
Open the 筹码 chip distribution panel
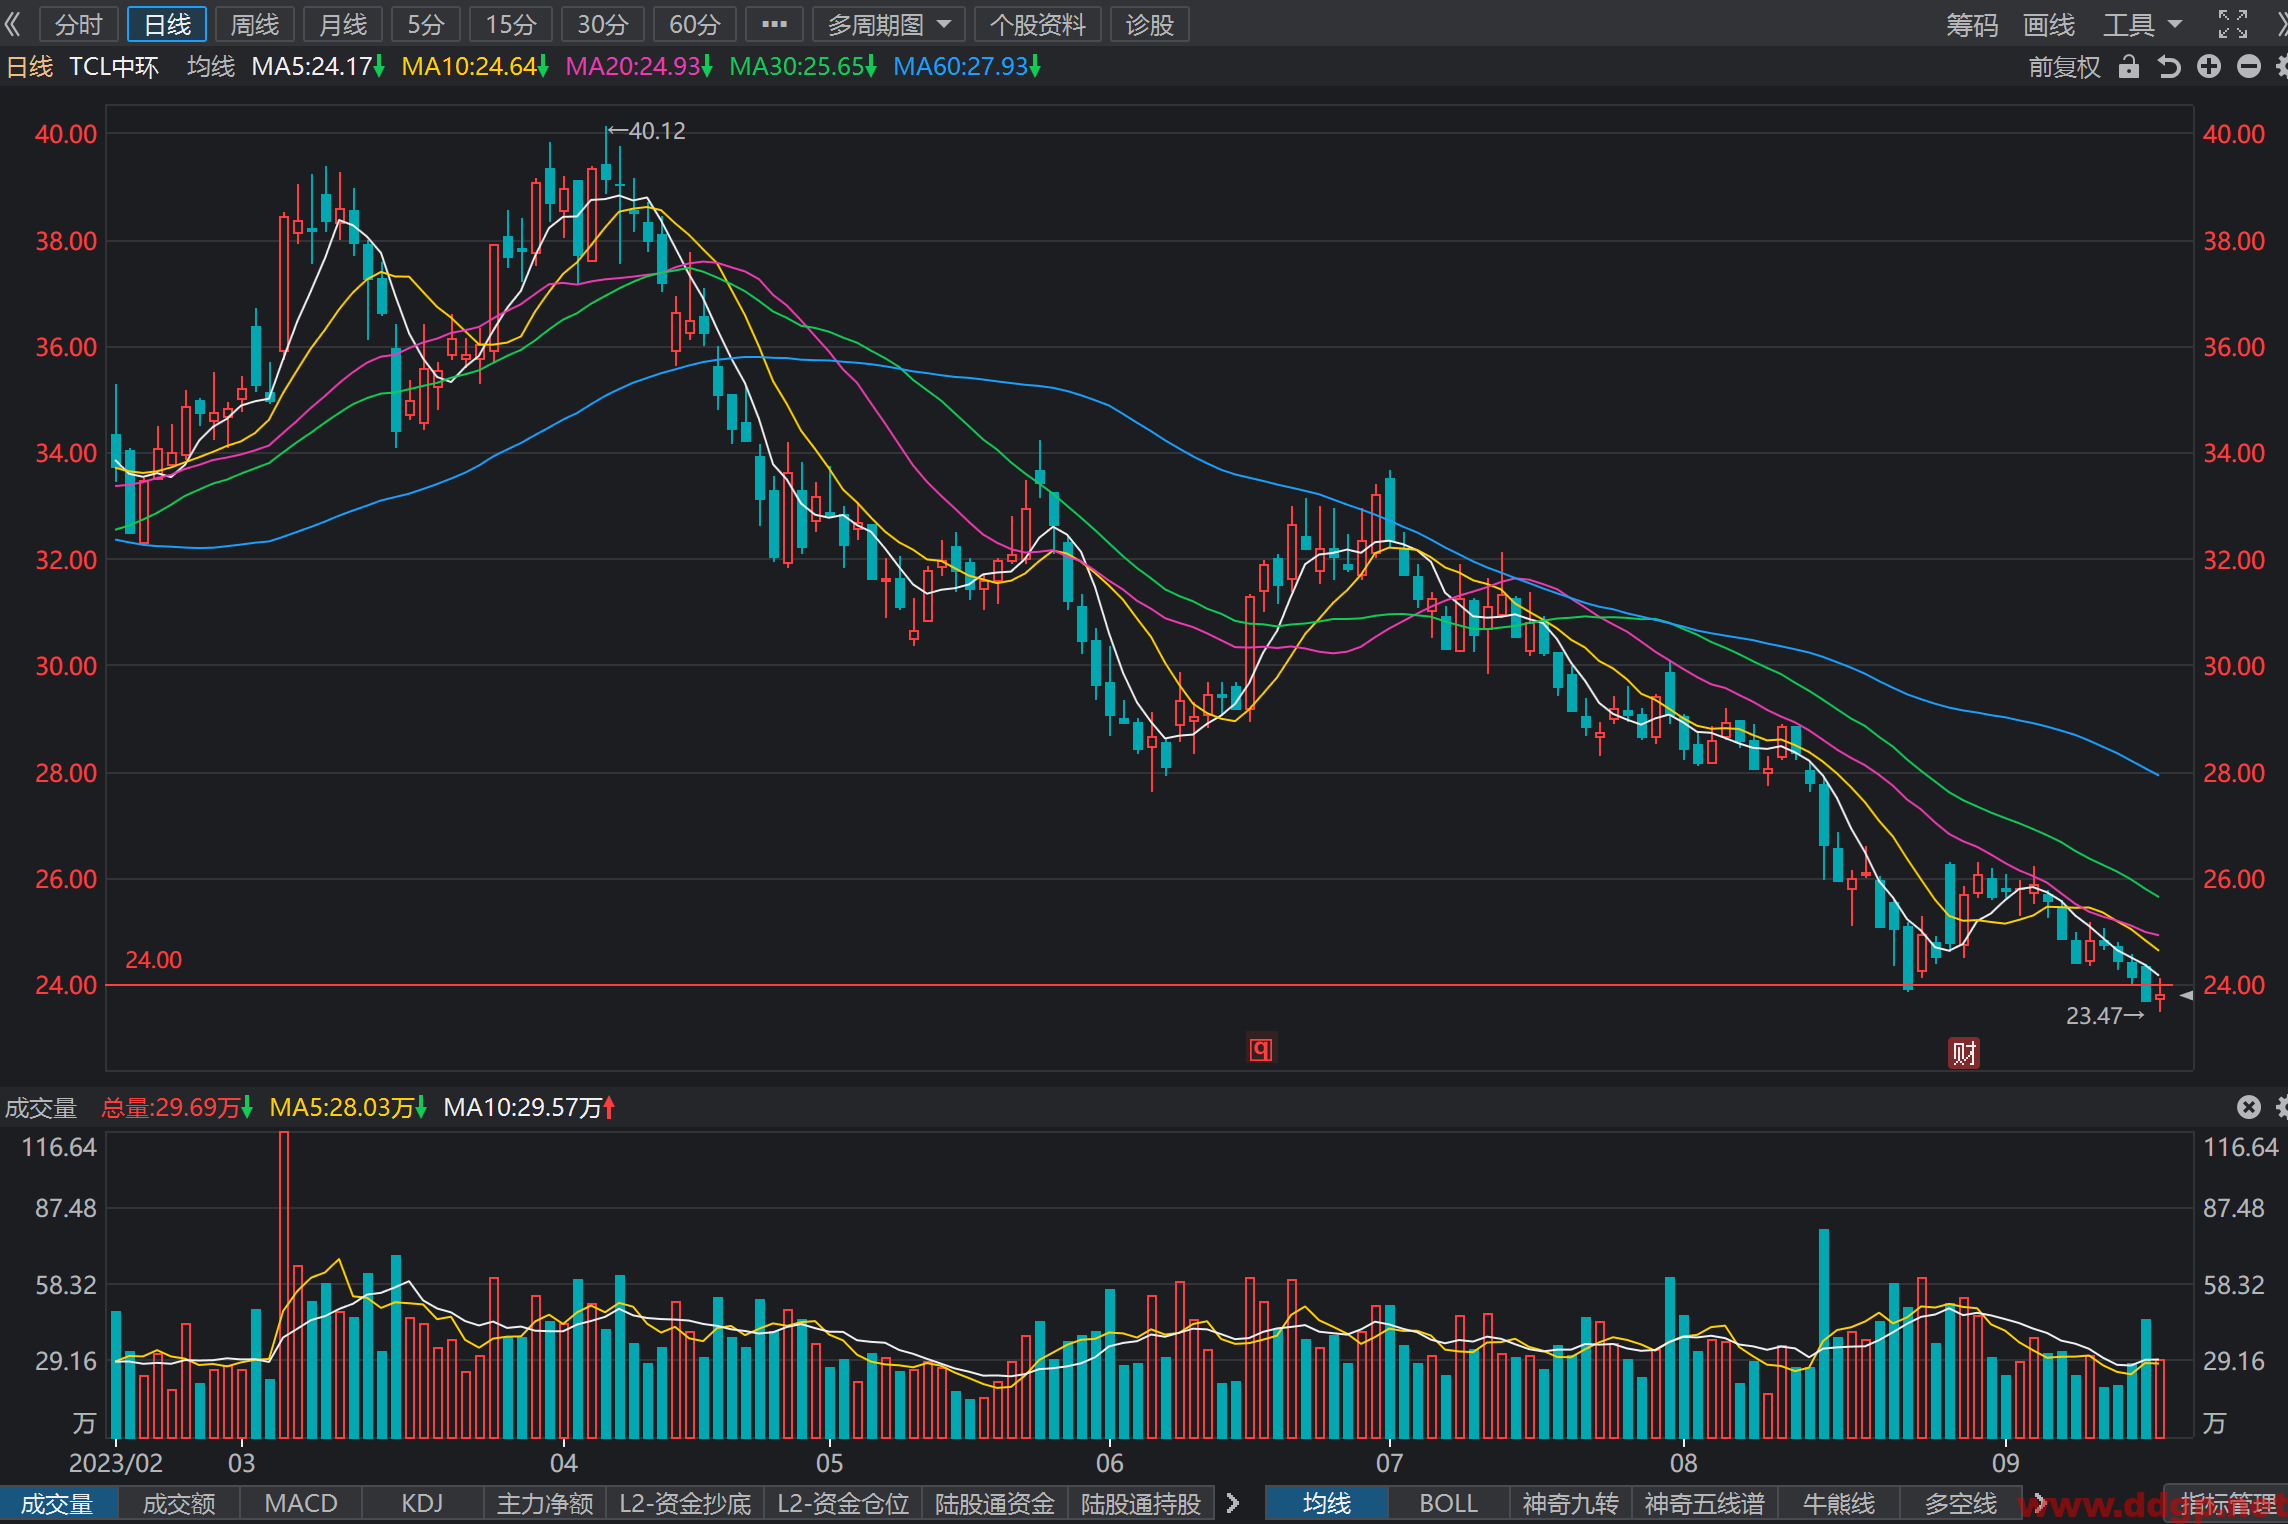[x=1972, y=24]
